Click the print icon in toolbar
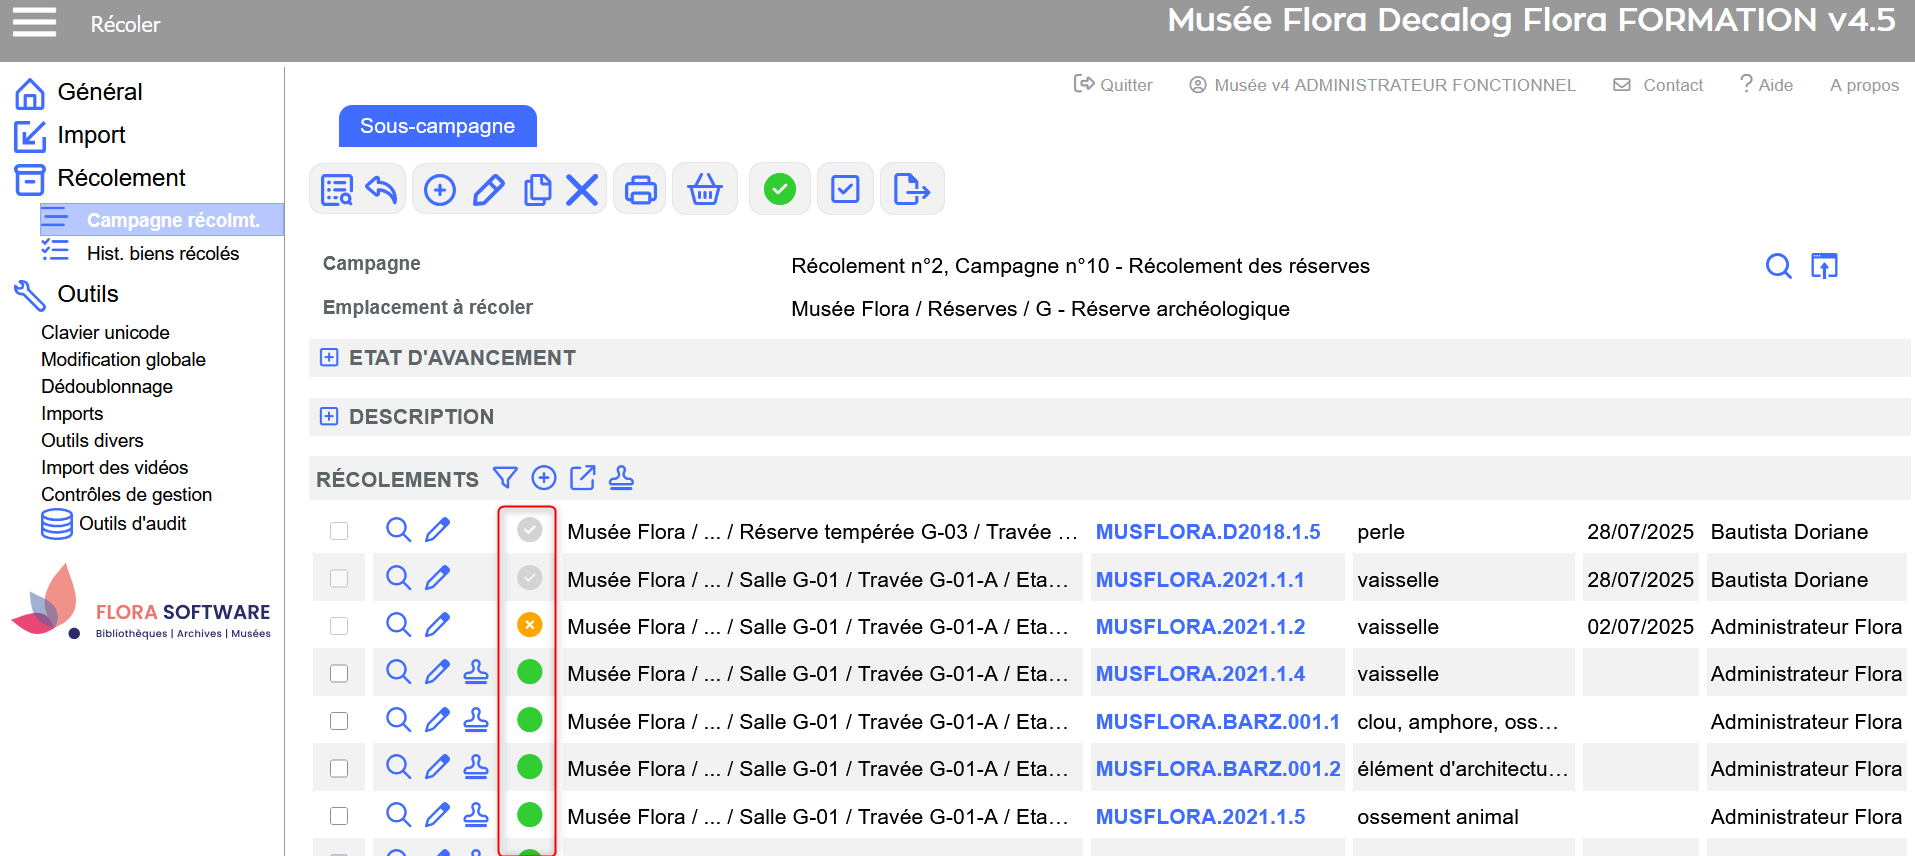The width and height of the screenshot is (1915, 856). pyautogui.click(x=640, y=189)
